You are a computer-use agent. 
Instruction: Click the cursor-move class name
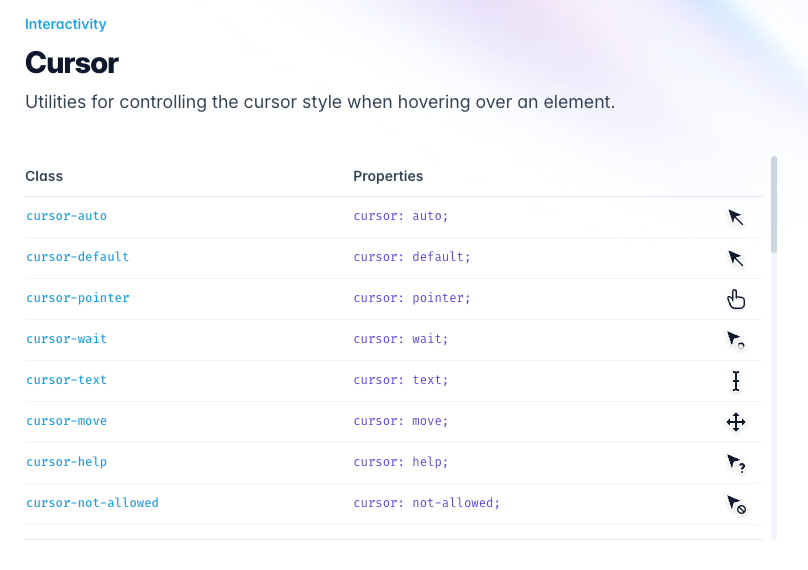point(66,421)
